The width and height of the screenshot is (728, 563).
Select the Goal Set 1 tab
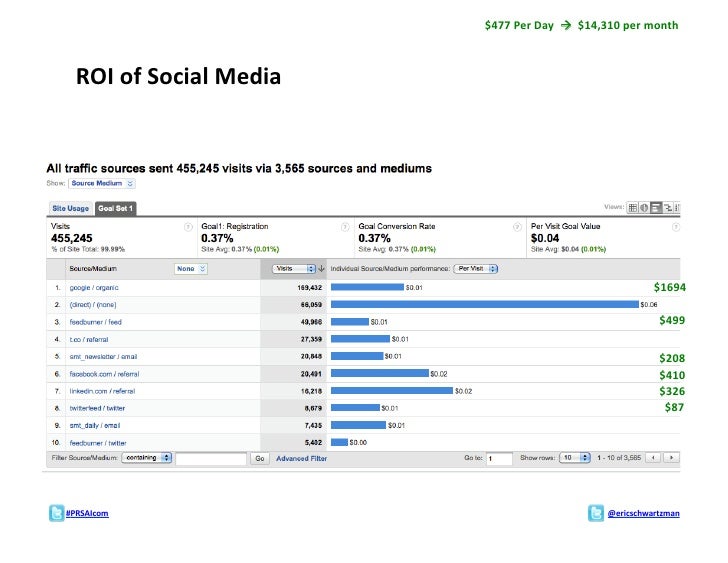click(x=115, y=208)
